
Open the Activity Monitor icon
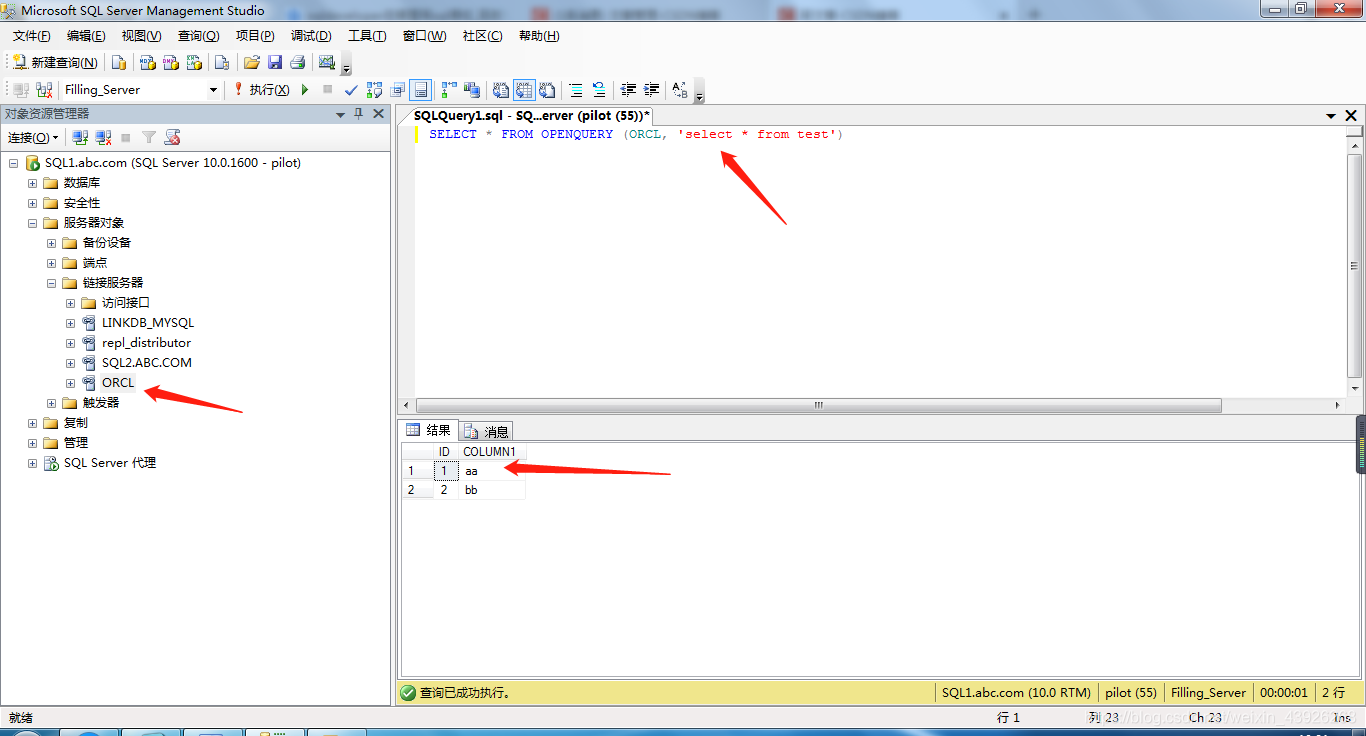(x=327, y=62)
